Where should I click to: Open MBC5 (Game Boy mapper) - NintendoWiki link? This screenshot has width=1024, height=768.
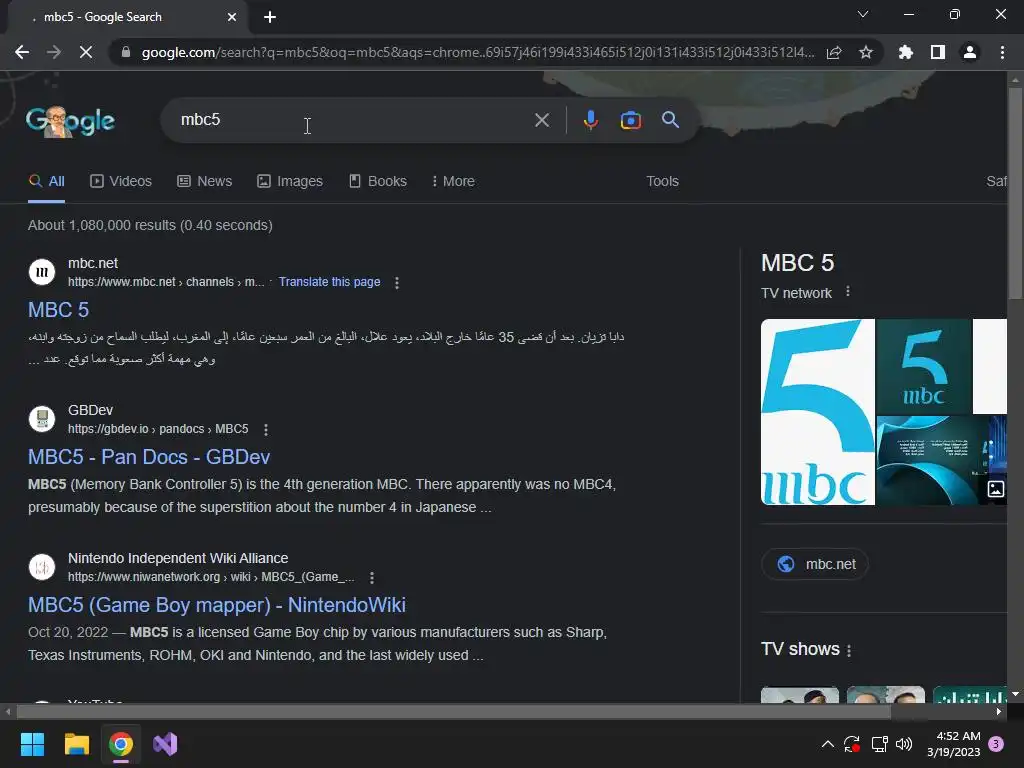[217, 605]
